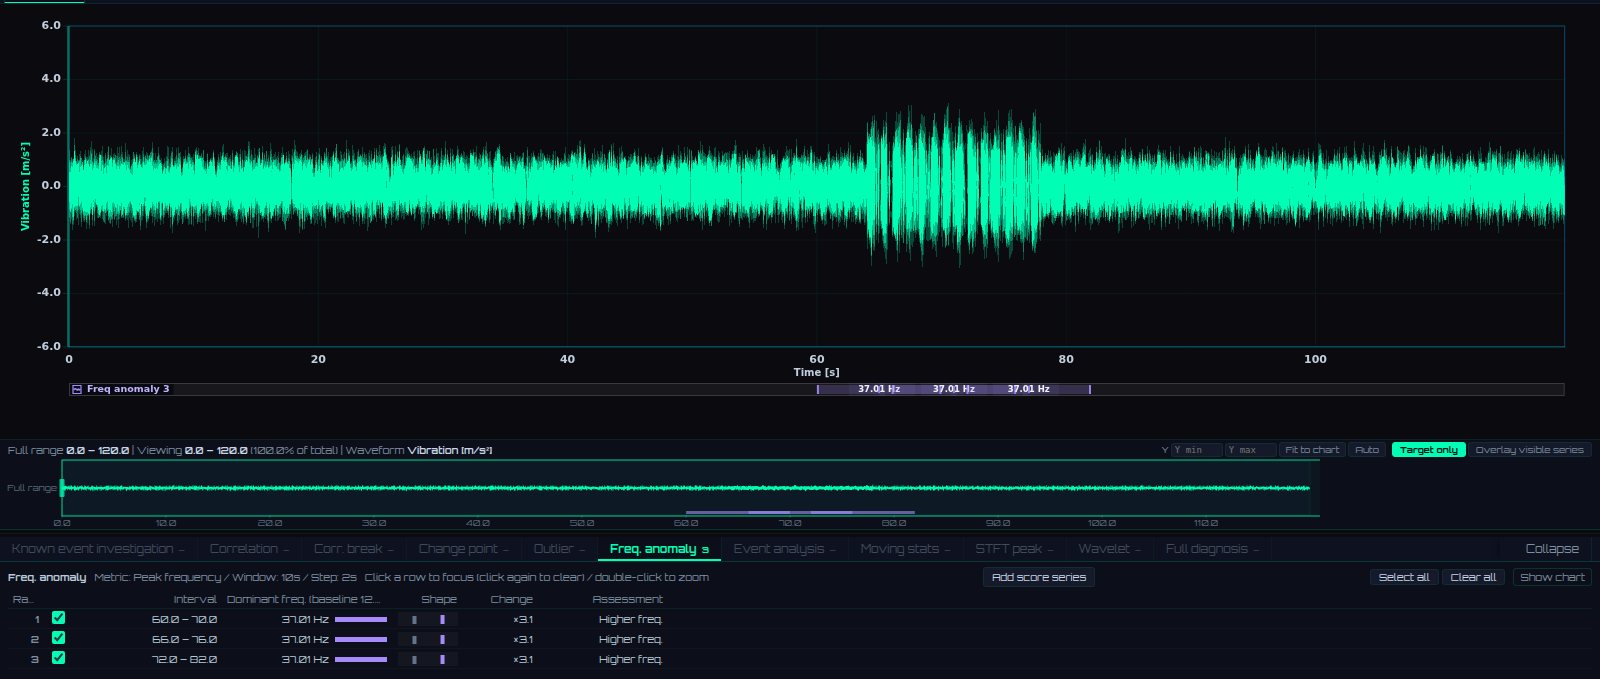Screen dimensions: 1600x679
Task: Click the Show chart button
Action: click(1552, 577)
